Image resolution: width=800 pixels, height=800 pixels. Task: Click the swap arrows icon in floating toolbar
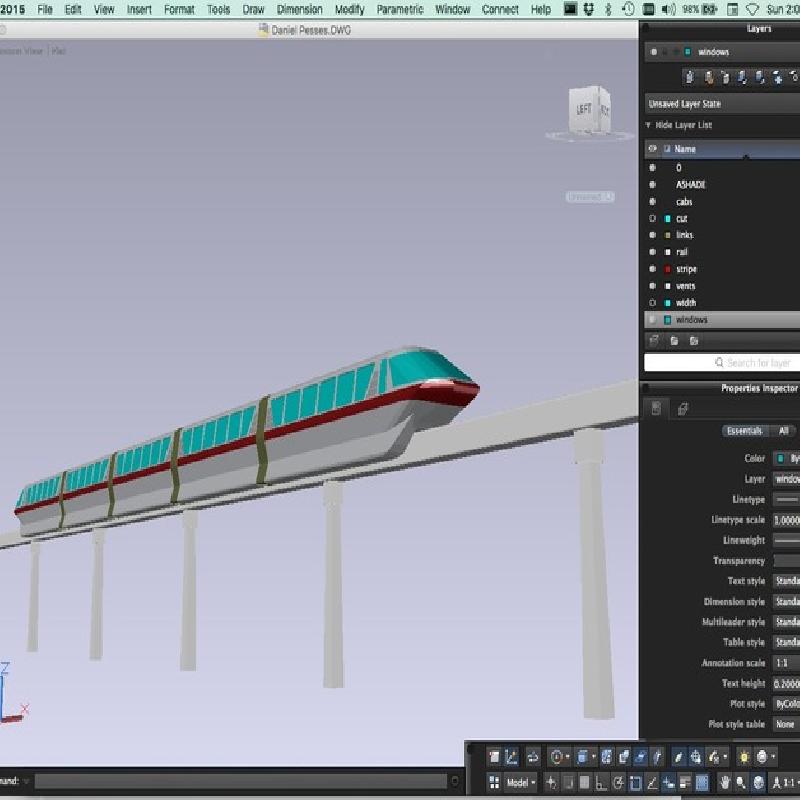[533, 757]
